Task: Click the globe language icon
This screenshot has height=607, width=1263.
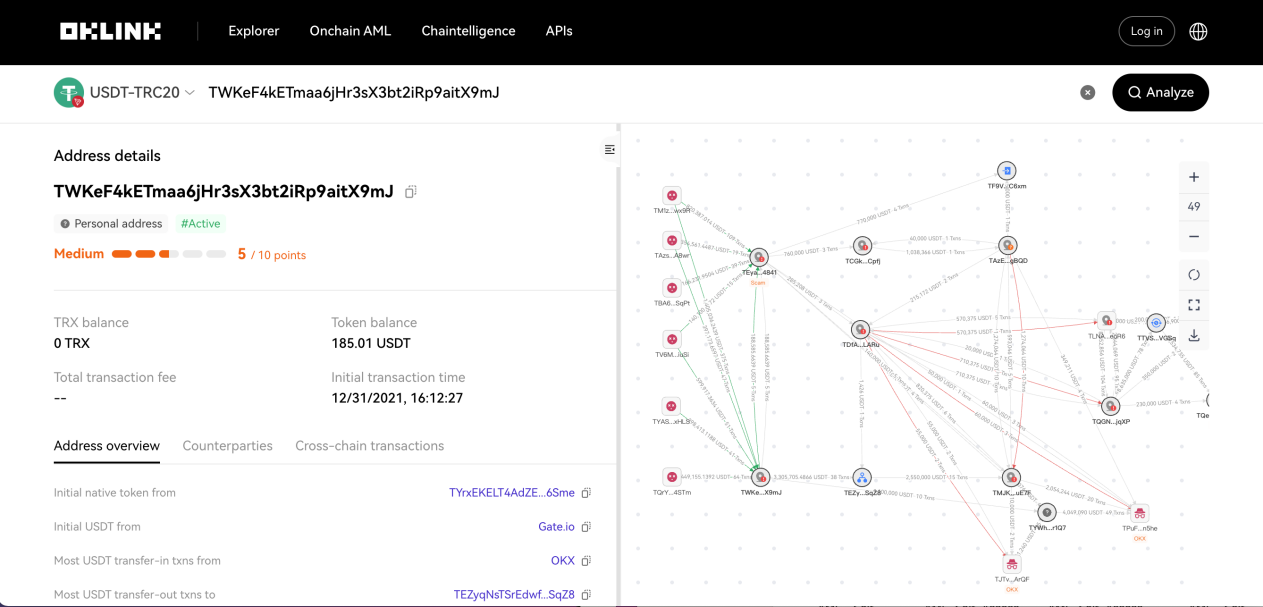Action: point(1198,31)
